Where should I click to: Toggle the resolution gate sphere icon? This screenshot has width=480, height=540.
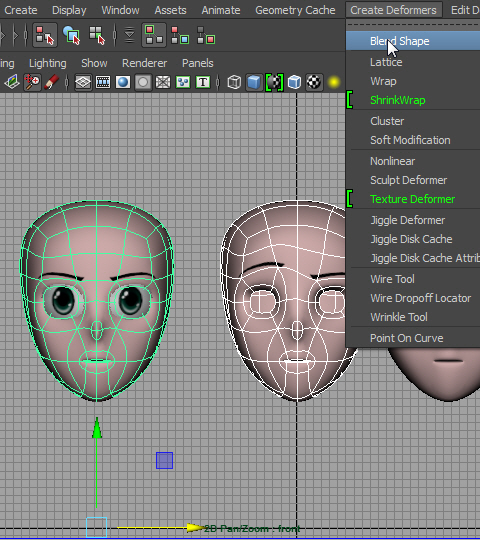coord(123,82)
